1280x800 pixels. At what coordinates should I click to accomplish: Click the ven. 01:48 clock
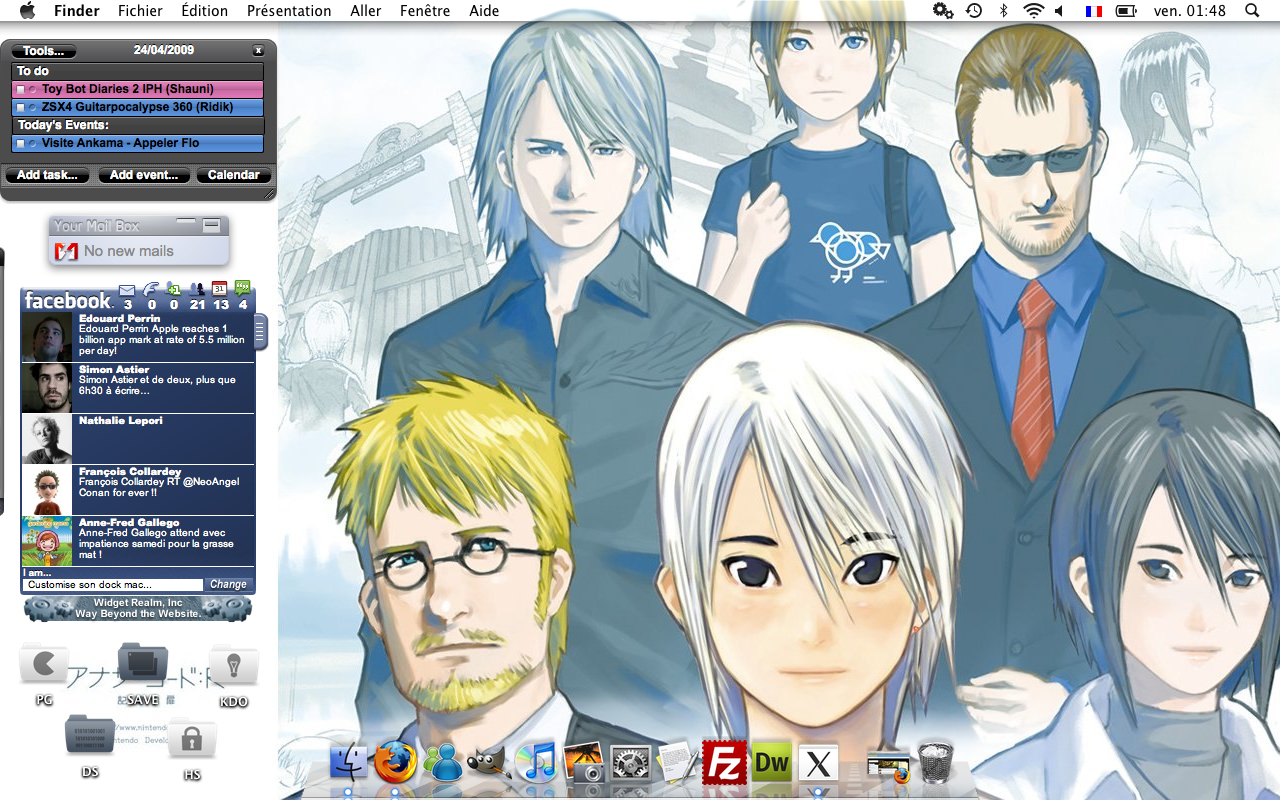1189,11
